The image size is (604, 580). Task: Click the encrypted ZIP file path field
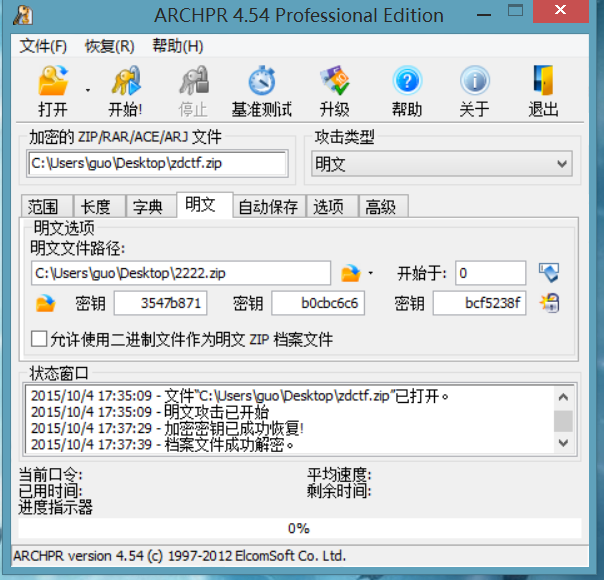coord(158,164)
